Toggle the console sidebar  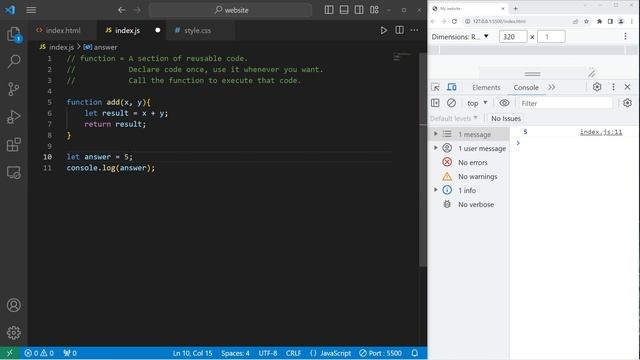click(x=435, y=103)
